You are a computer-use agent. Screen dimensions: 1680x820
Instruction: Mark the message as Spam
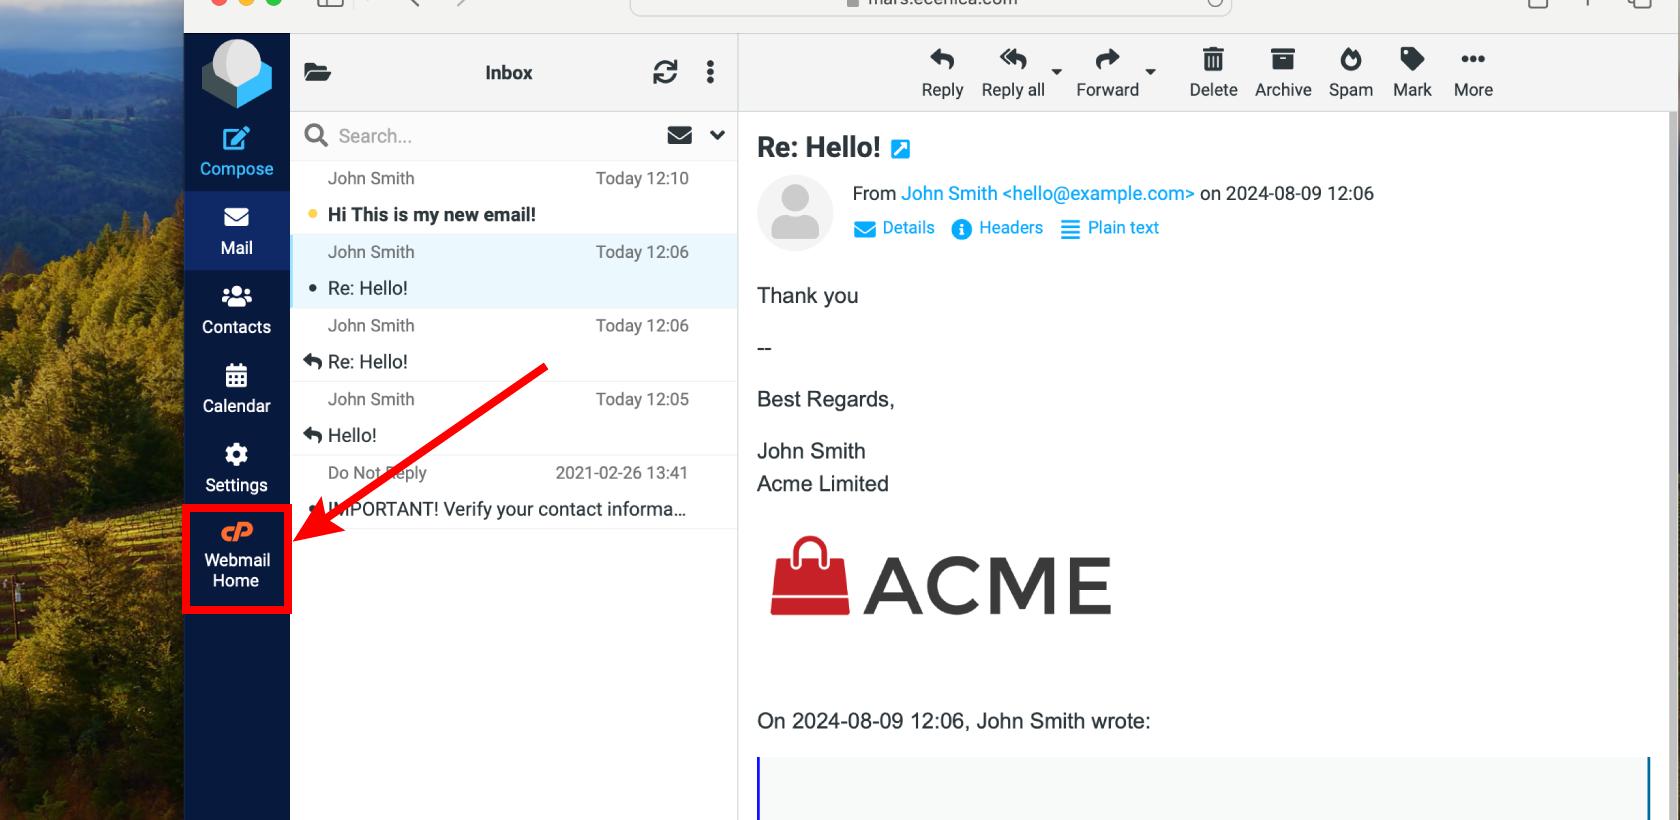pyautogui.click(x=1350, y=73)
